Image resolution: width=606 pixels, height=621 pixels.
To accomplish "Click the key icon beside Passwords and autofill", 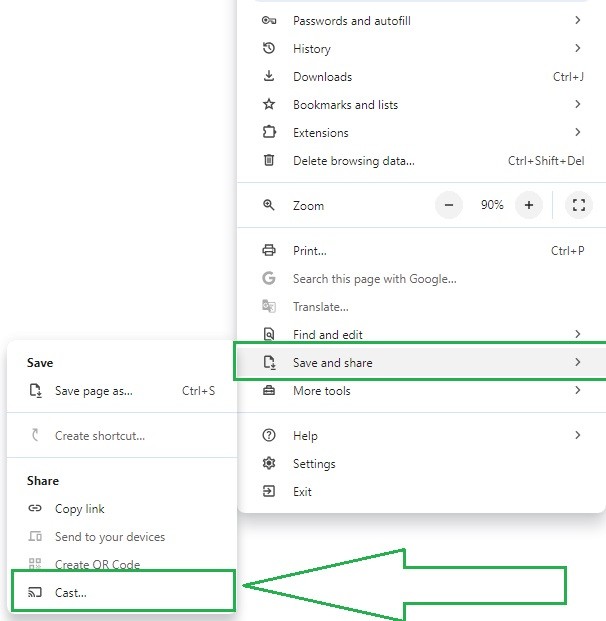I will tap(269, 20).
